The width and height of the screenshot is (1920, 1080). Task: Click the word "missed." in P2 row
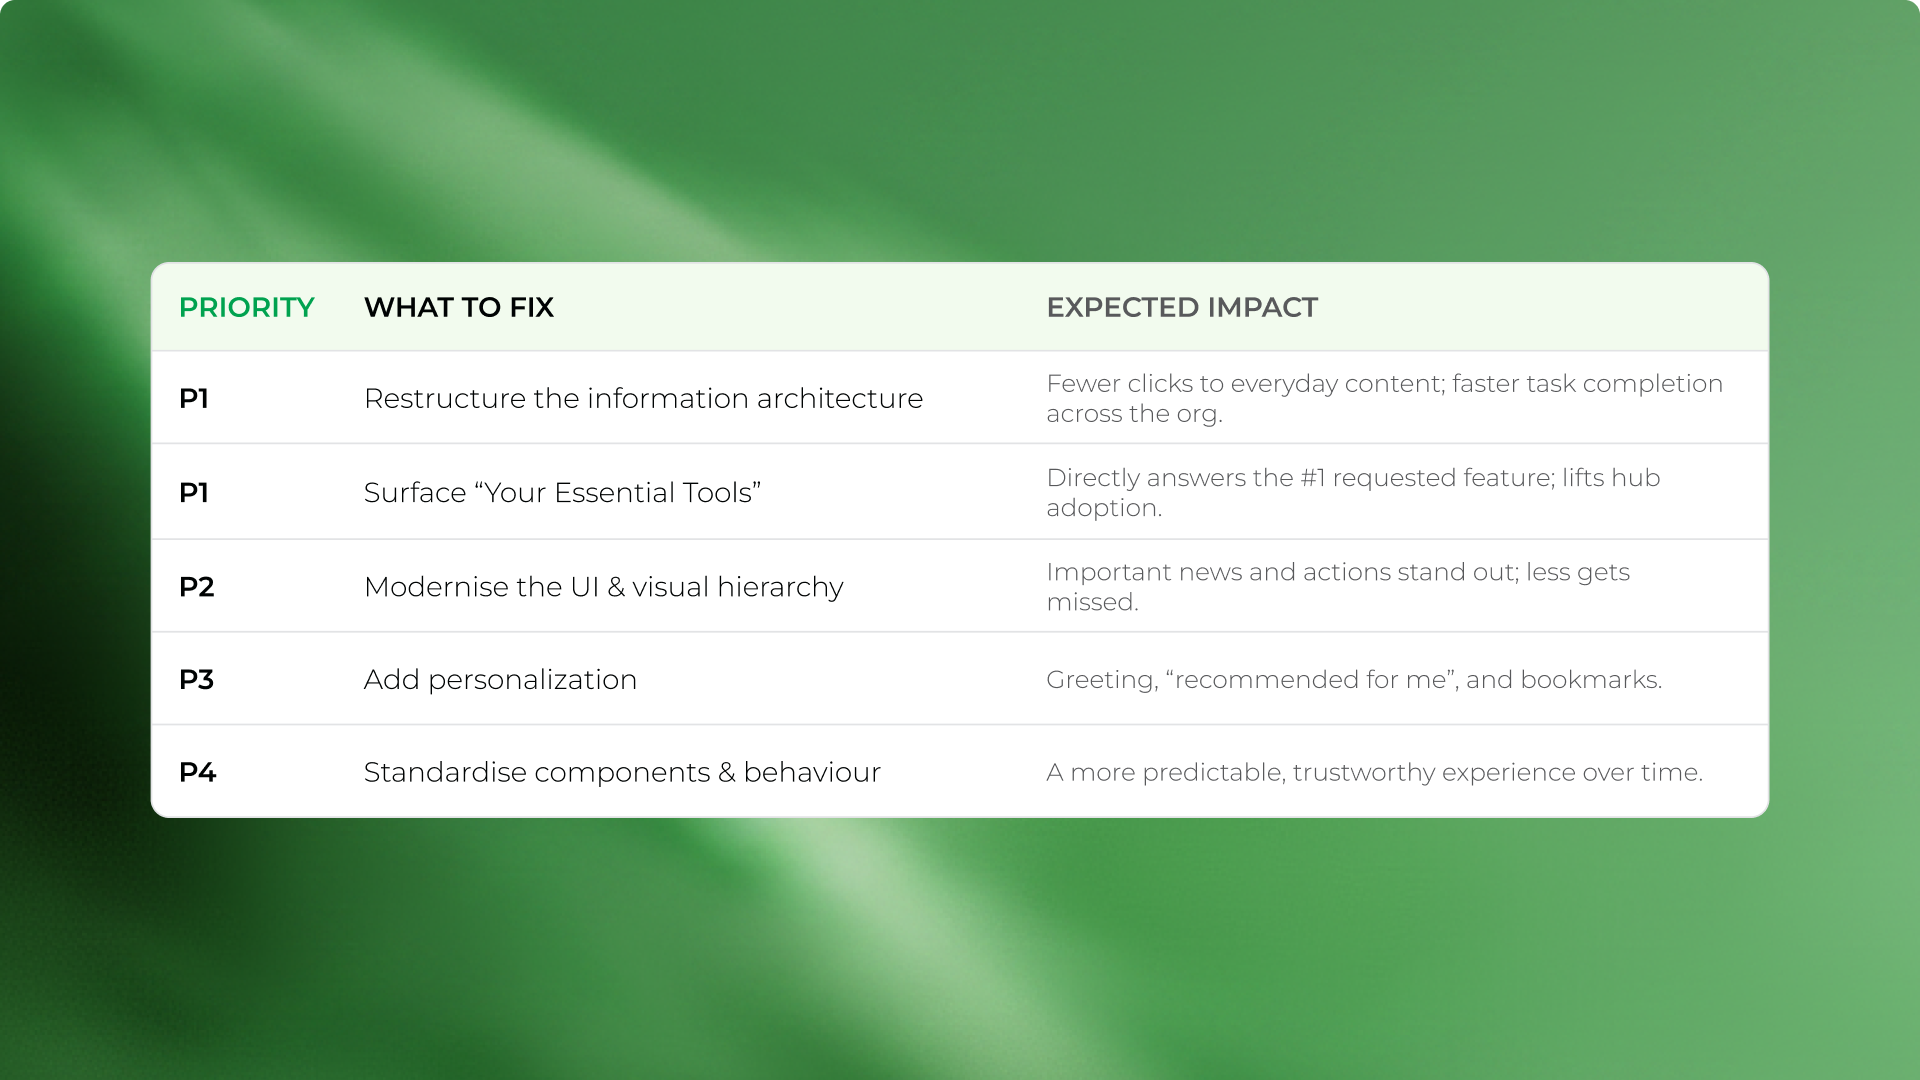pyautogui.click(x=1092, y=602)
